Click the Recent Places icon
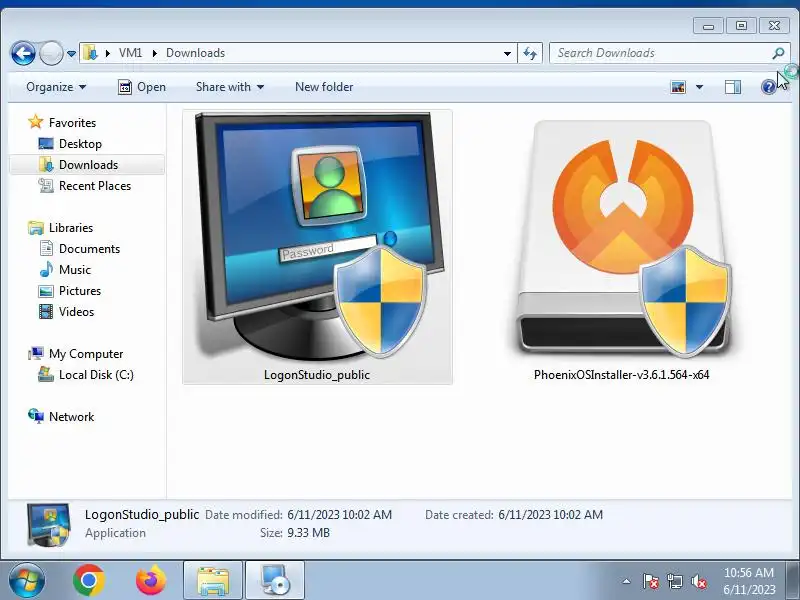The height and width of the screenshot is (600, 800). pyautogui.click(x=46, y=186)
